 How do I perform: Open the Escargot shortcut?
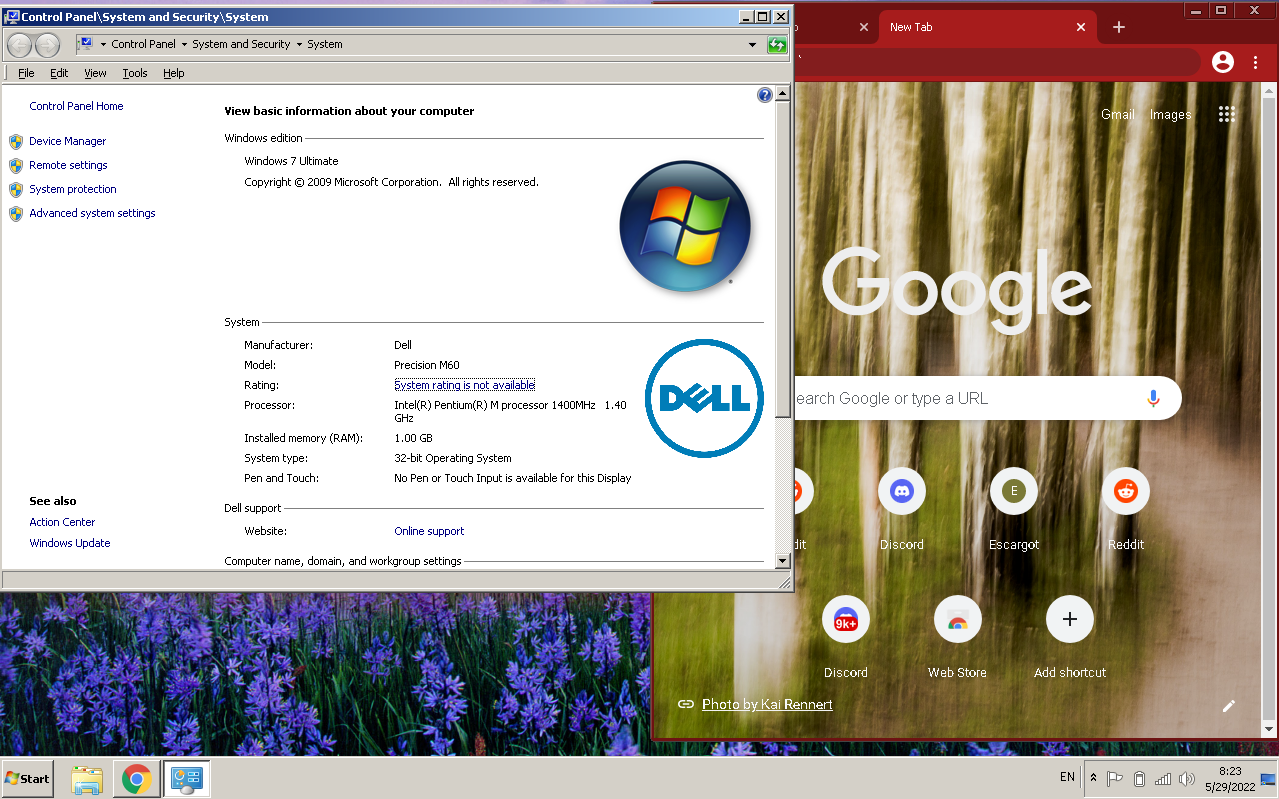(x=1013, y=491)
